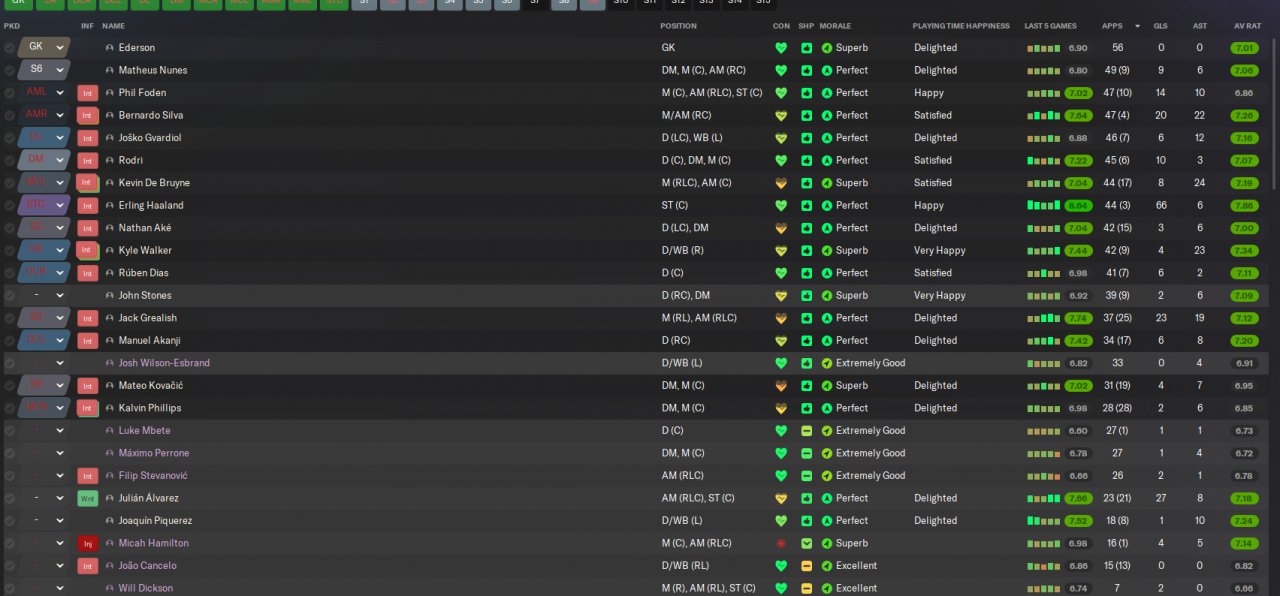Image resolution: width=1280 pixels, height=596 pixels.
Task: Sort the table by the POSITION column
Action: [x=679, y=26]
